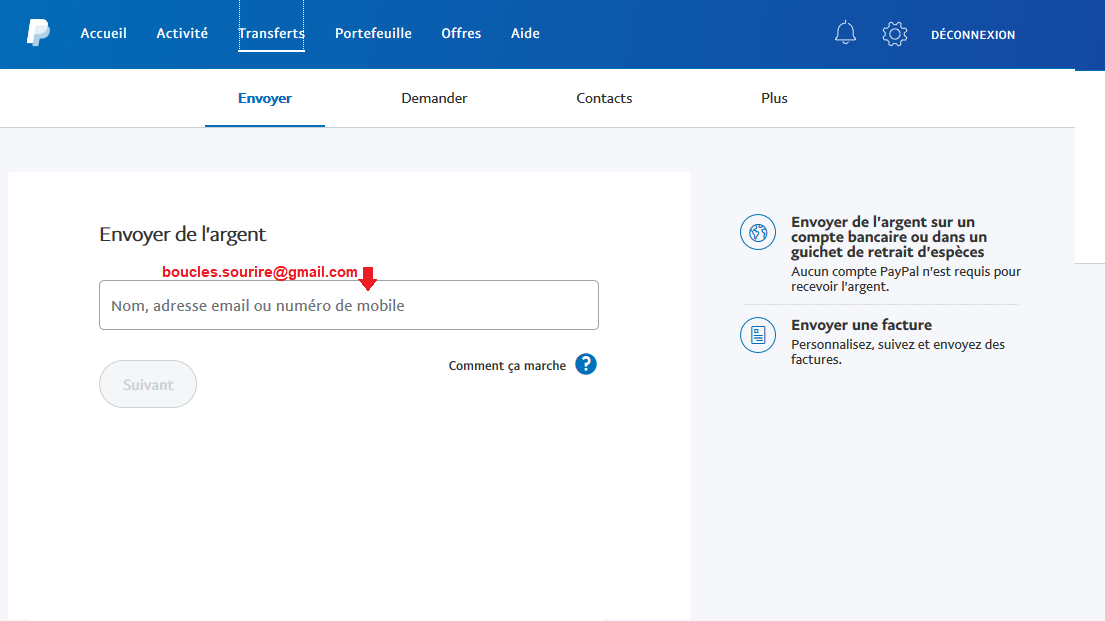Focus the name, email or mobile input field
The width and height of the screenshot is (1105, 621).
point(349,305)
